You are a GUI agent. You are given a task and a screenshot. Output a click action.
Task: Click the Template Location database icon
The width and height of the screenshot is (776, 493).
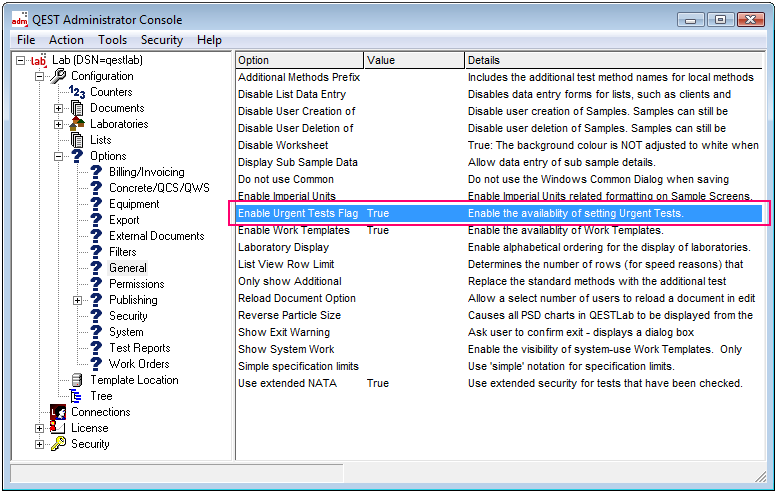pyautogui.click(x=77, y=380)
